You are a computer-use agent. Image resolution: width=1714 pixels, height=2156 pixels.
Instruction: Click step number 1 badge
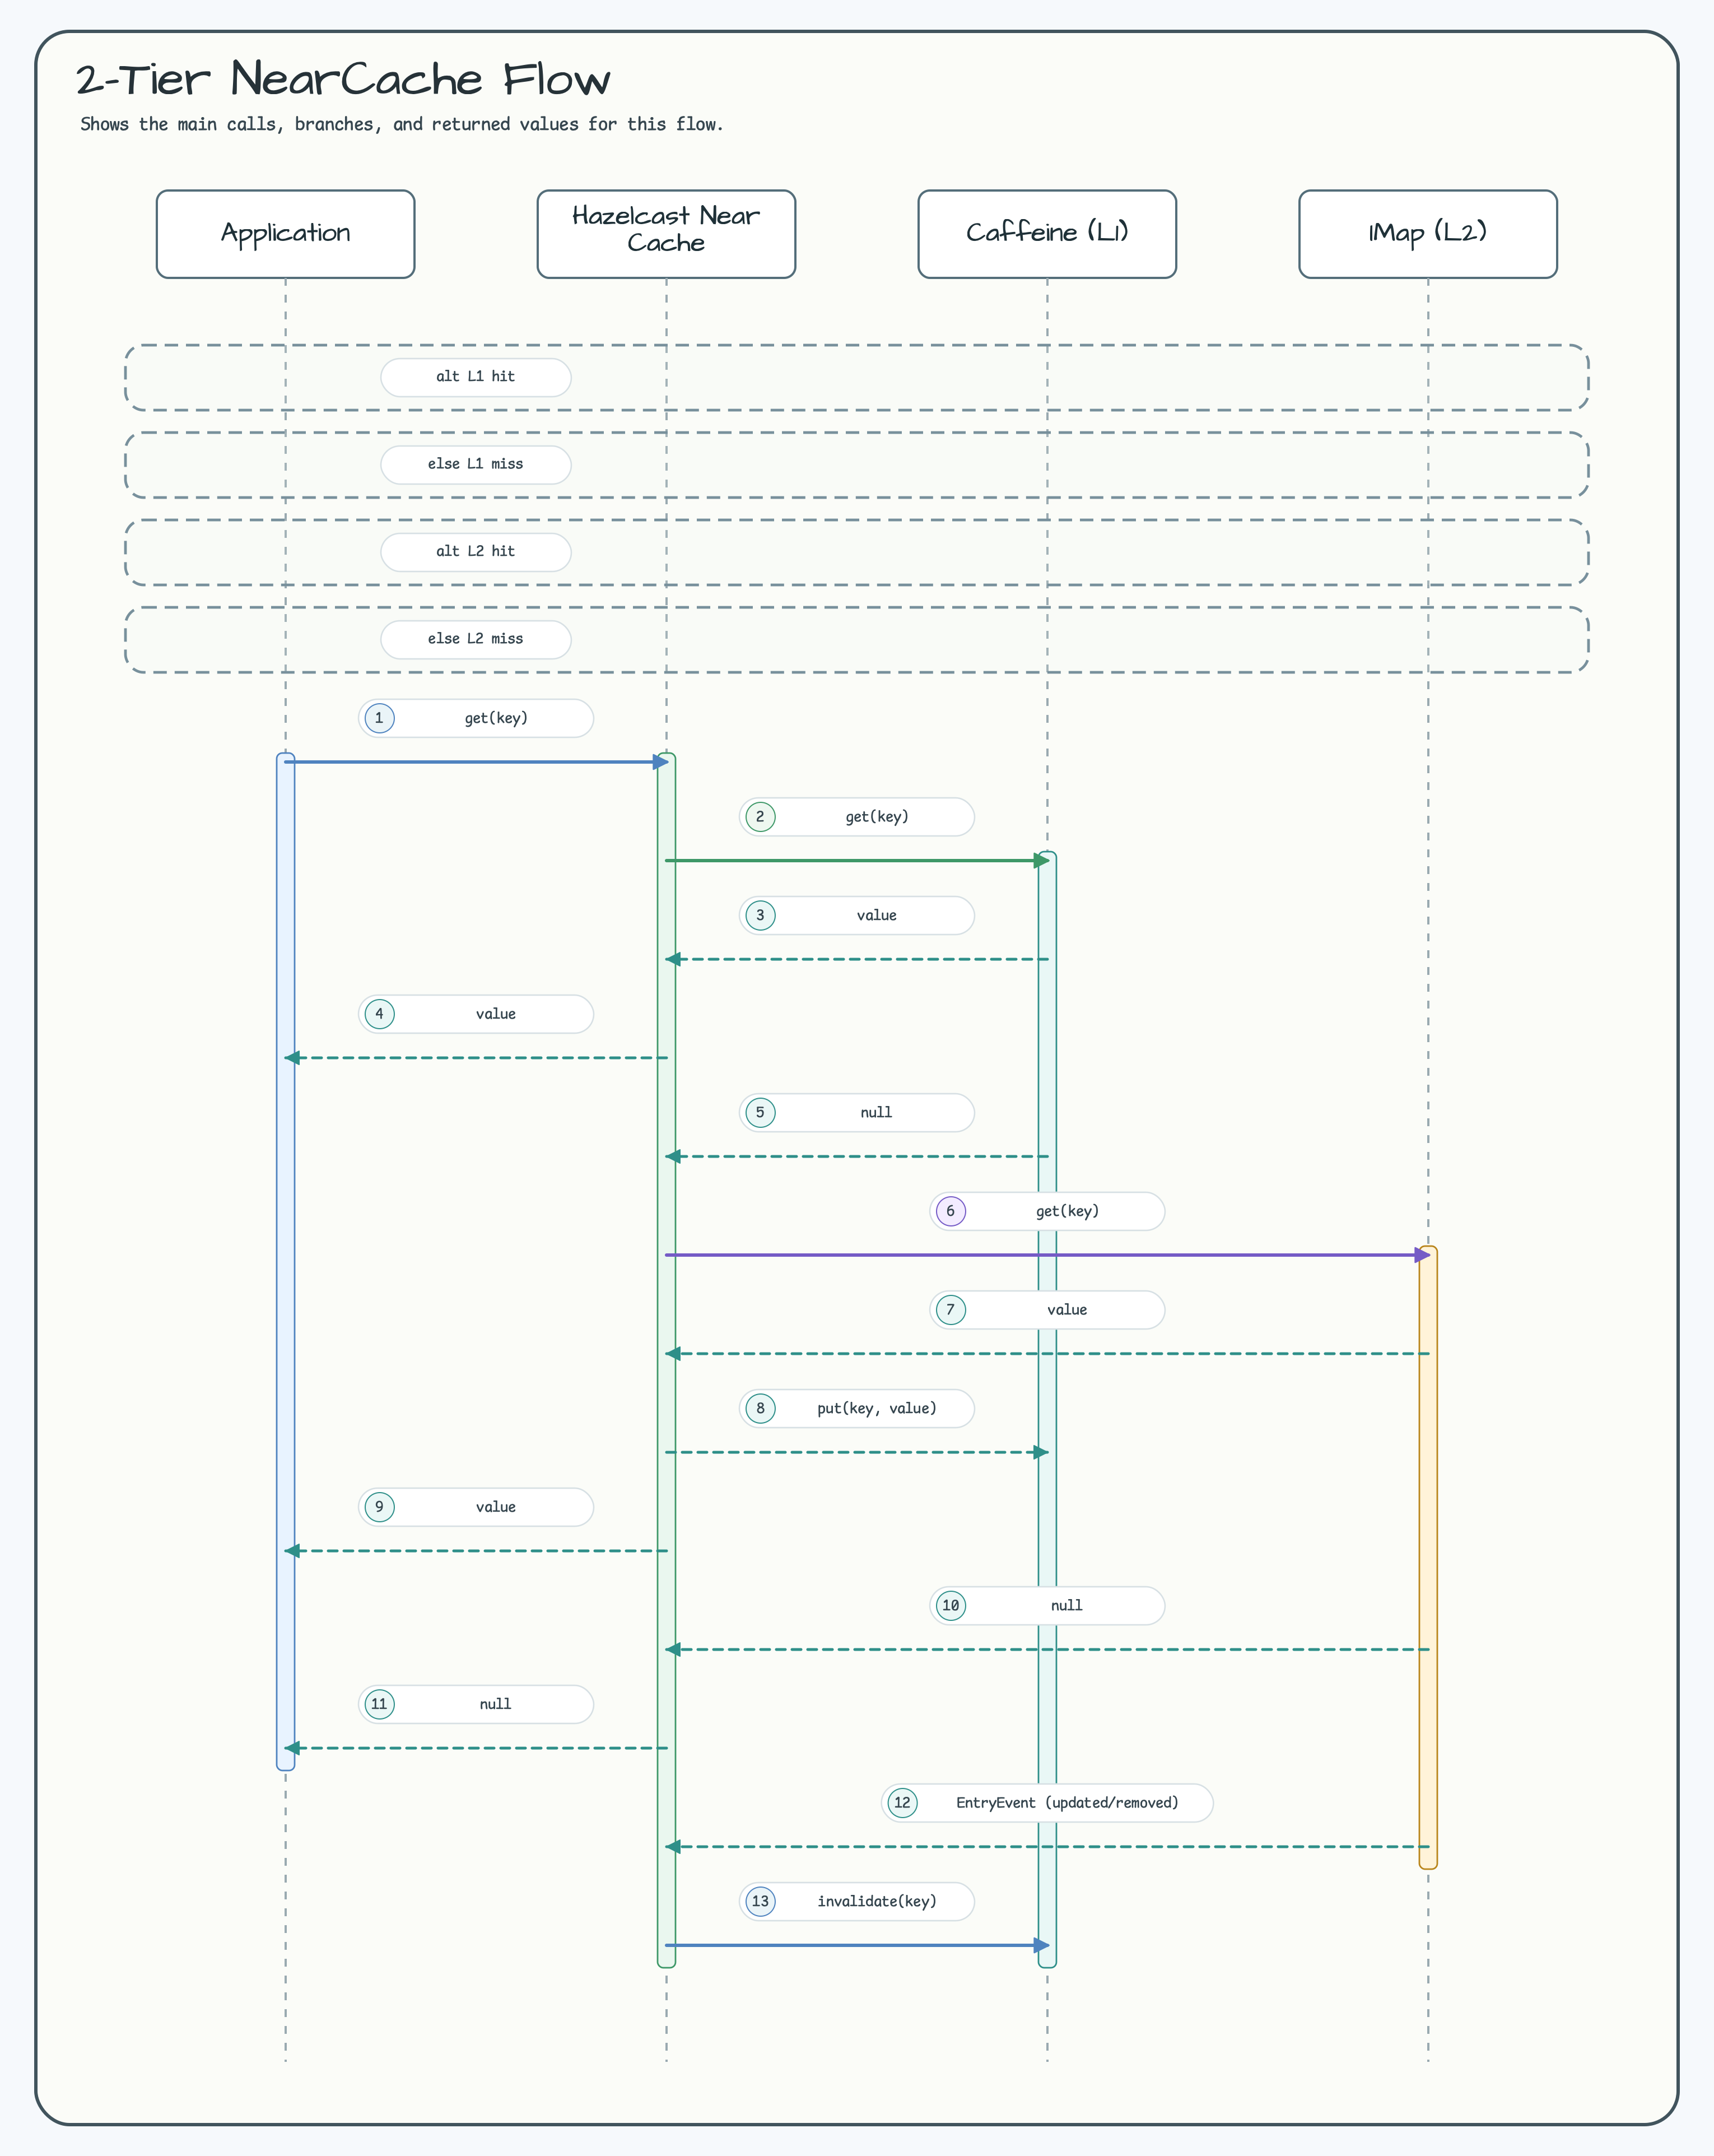(x=379, y=718)
